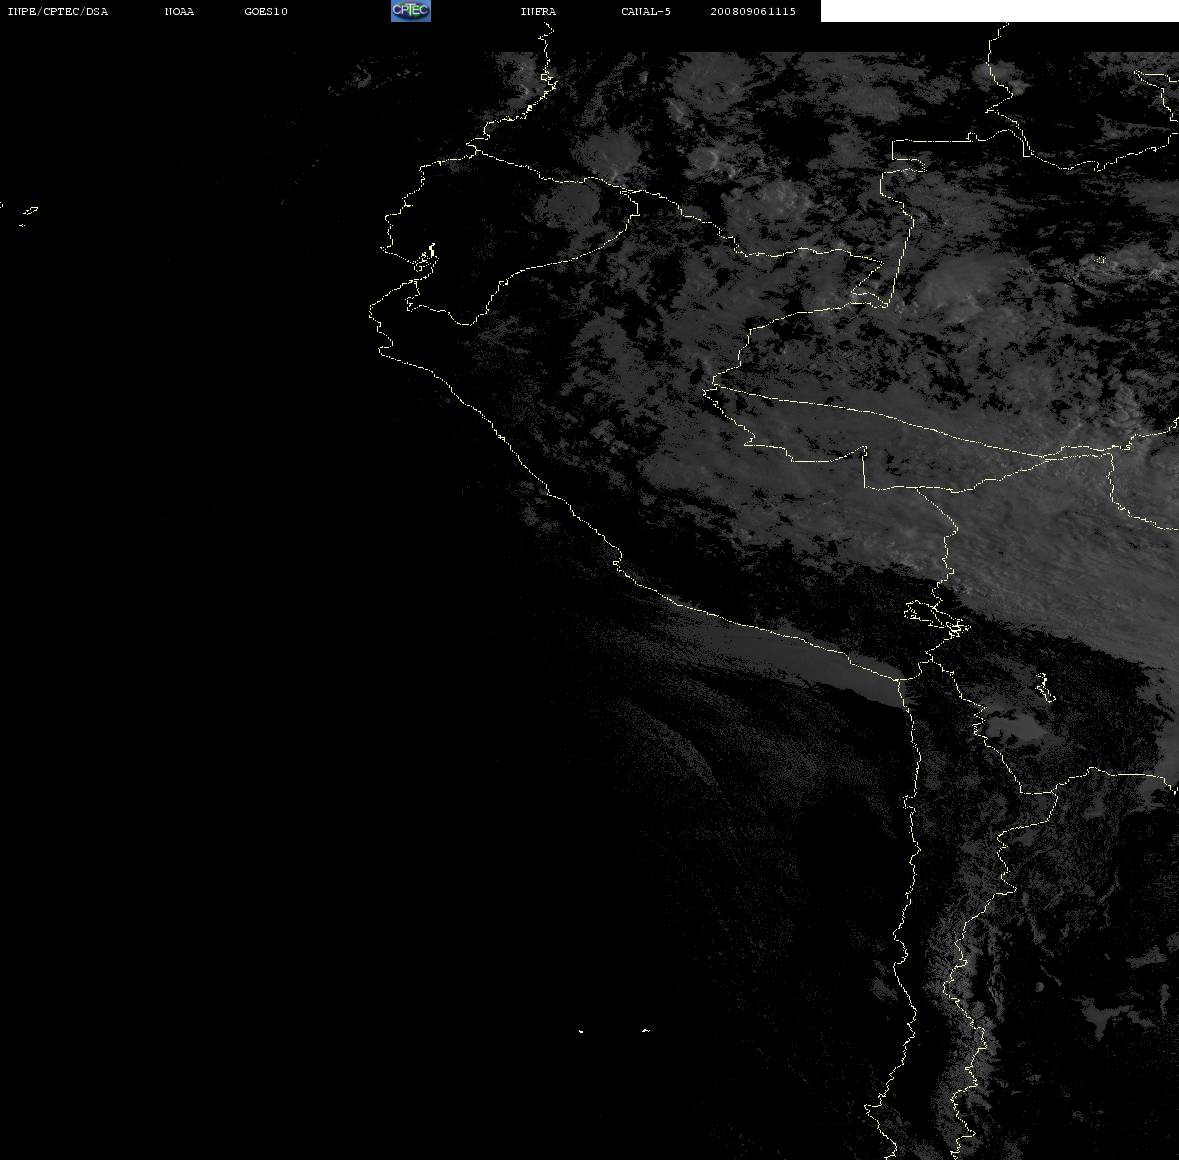Select the CANAL-5 channel label

click(x=645, y=11)
